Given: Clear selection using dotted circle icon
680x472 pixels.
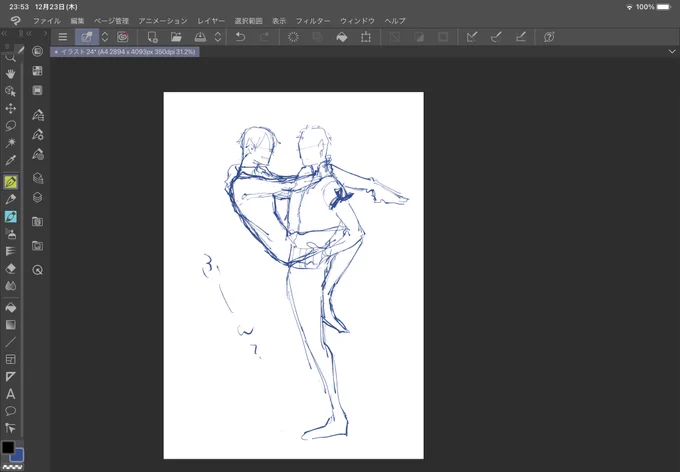Looking at the screenshot, I should pos(293,37).
